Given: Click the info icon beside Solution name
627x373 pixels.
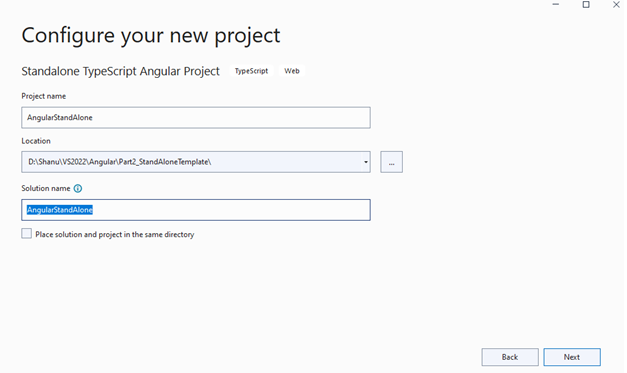Looking at the screenshot, I should [x=78, y=189].
